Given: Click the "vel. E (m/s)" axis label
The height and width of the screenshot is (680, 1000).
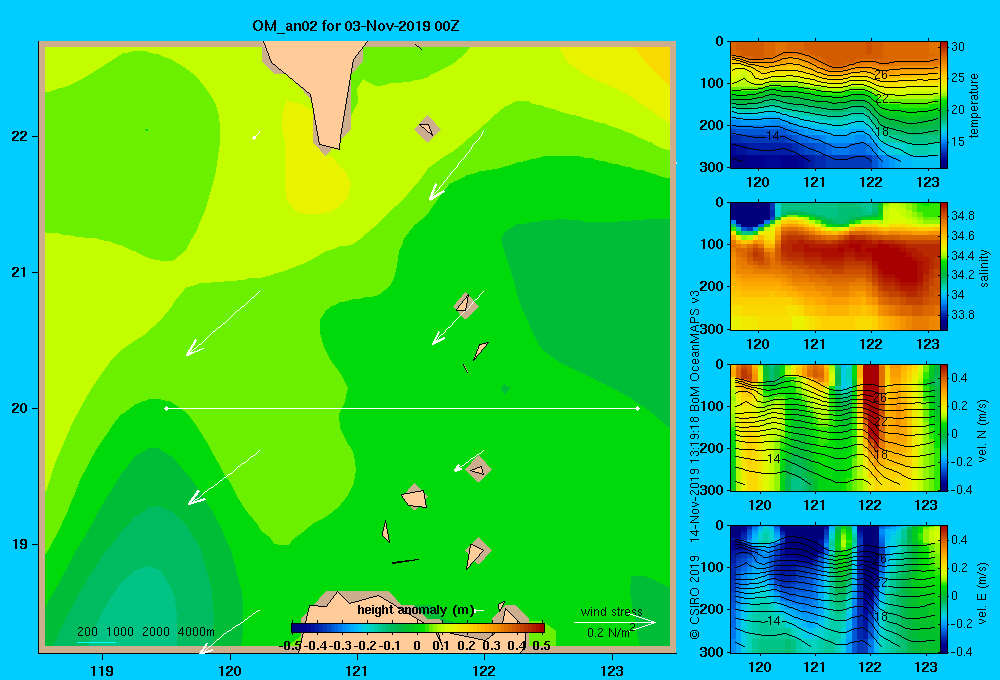Looking at the screenshot, I should (983, 593).
